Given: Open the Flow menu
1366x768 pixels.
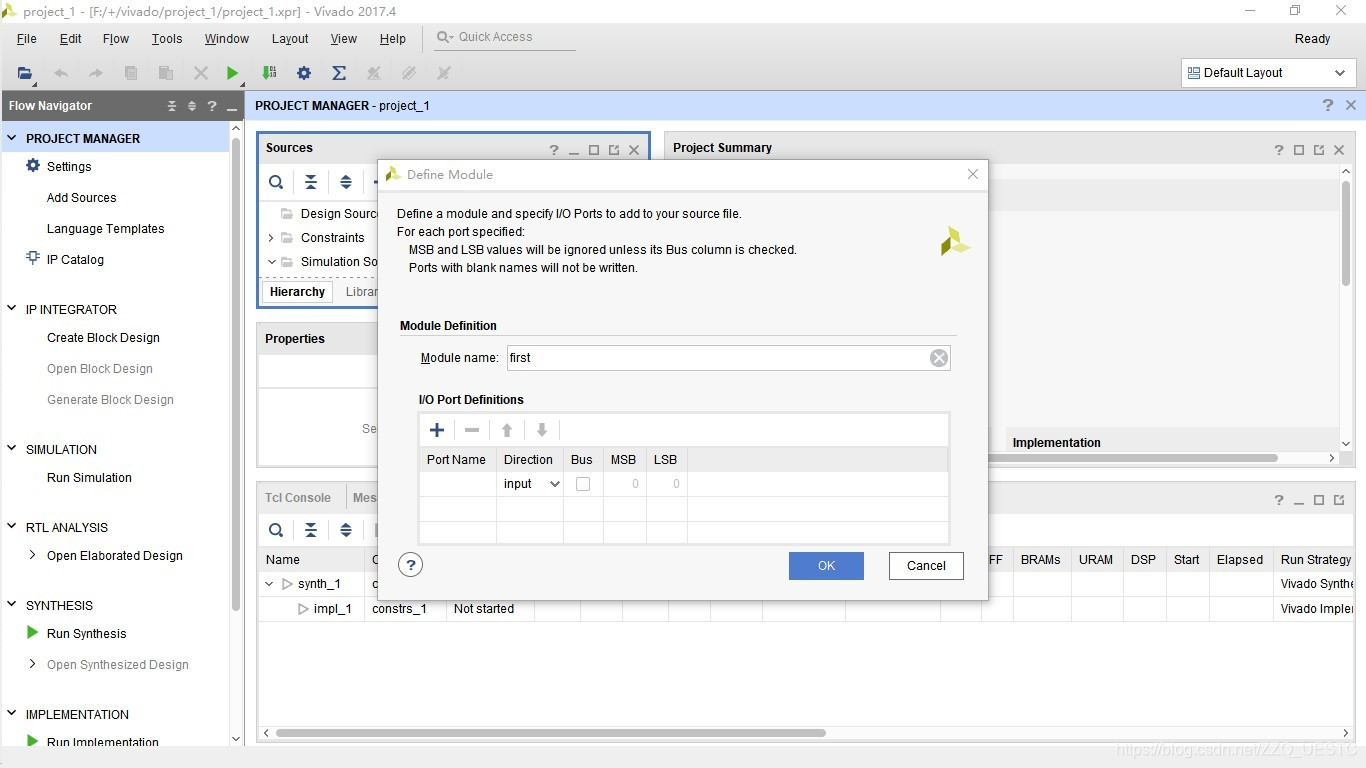Looking at the screenshot, I should tap(116, 39).
